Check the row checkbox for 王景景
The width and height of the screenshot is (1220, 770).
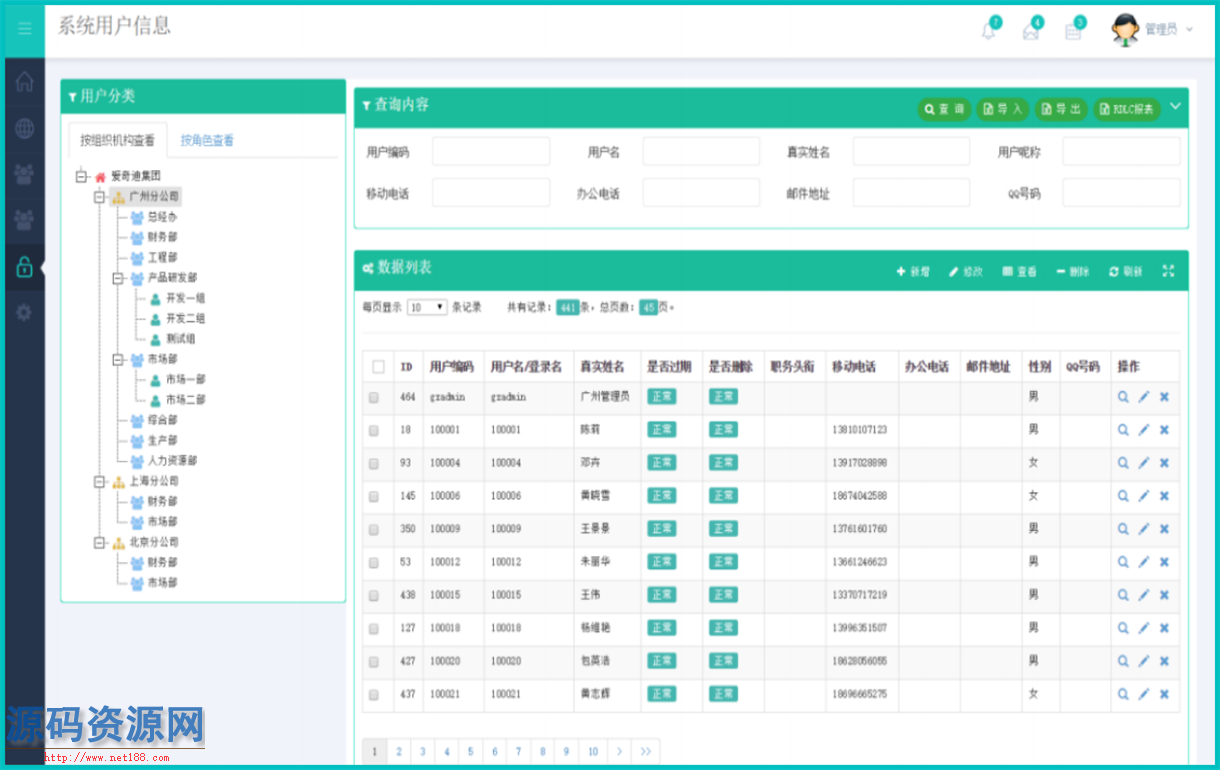pos(374,529)
